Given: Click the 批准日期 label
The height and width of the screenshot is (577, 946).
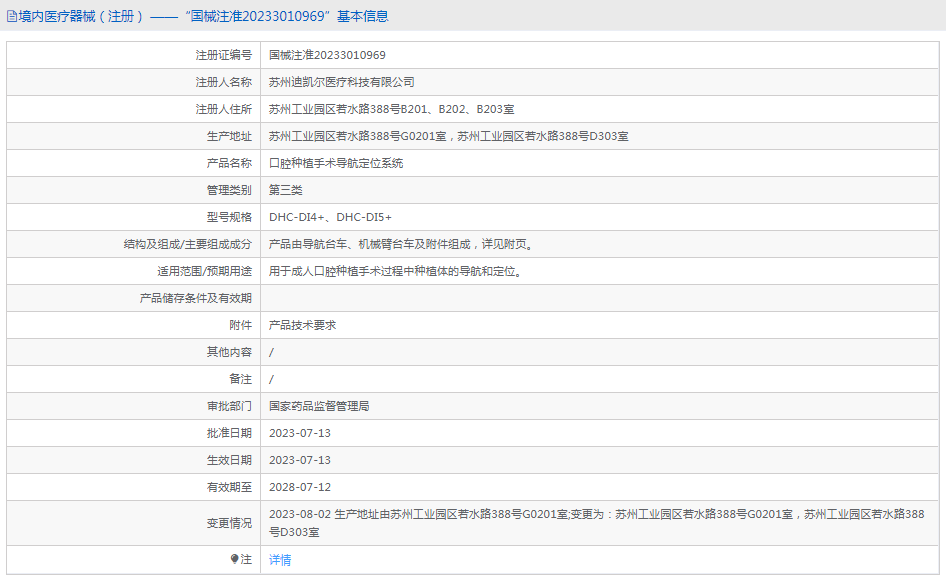Looking at the screenshot, I should pos(229,433).
